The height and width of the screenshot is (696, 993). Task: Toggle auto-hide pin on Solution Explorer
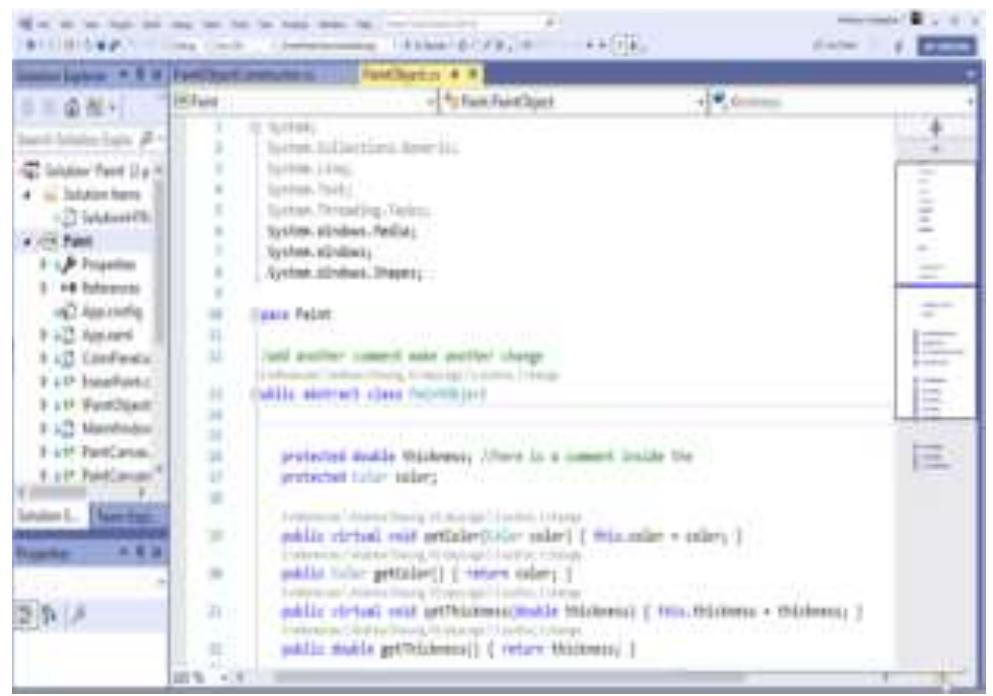140,75
